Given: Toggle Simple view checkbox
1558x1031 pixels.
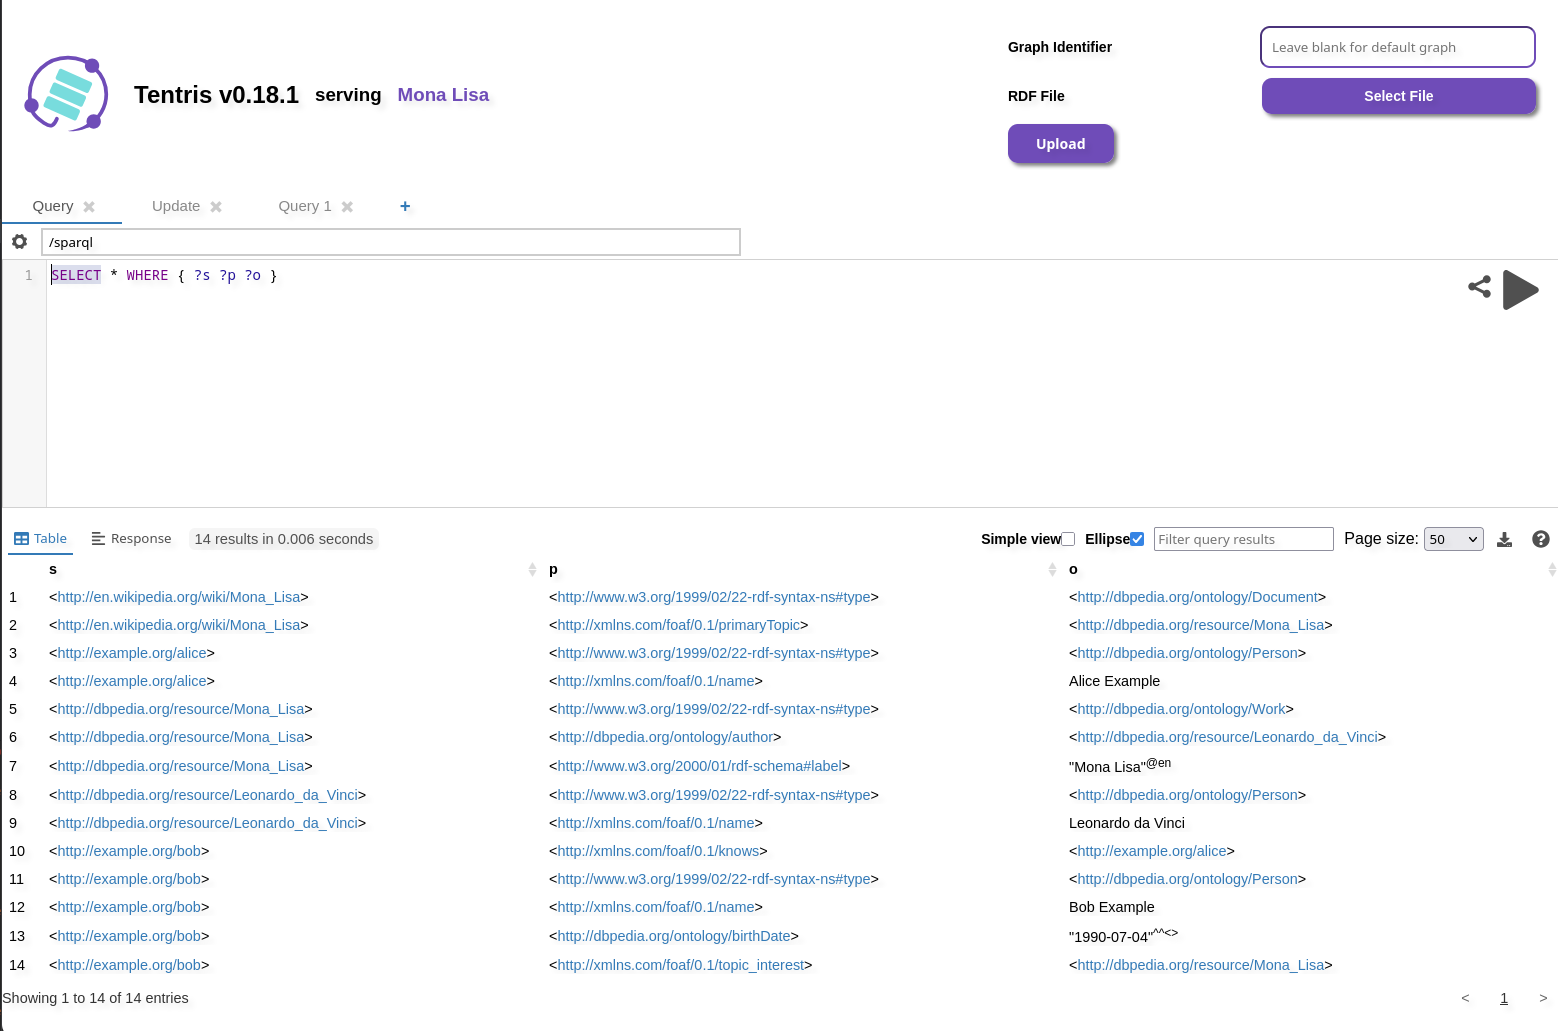Looking at the screenshot, I should [1068, 539].
